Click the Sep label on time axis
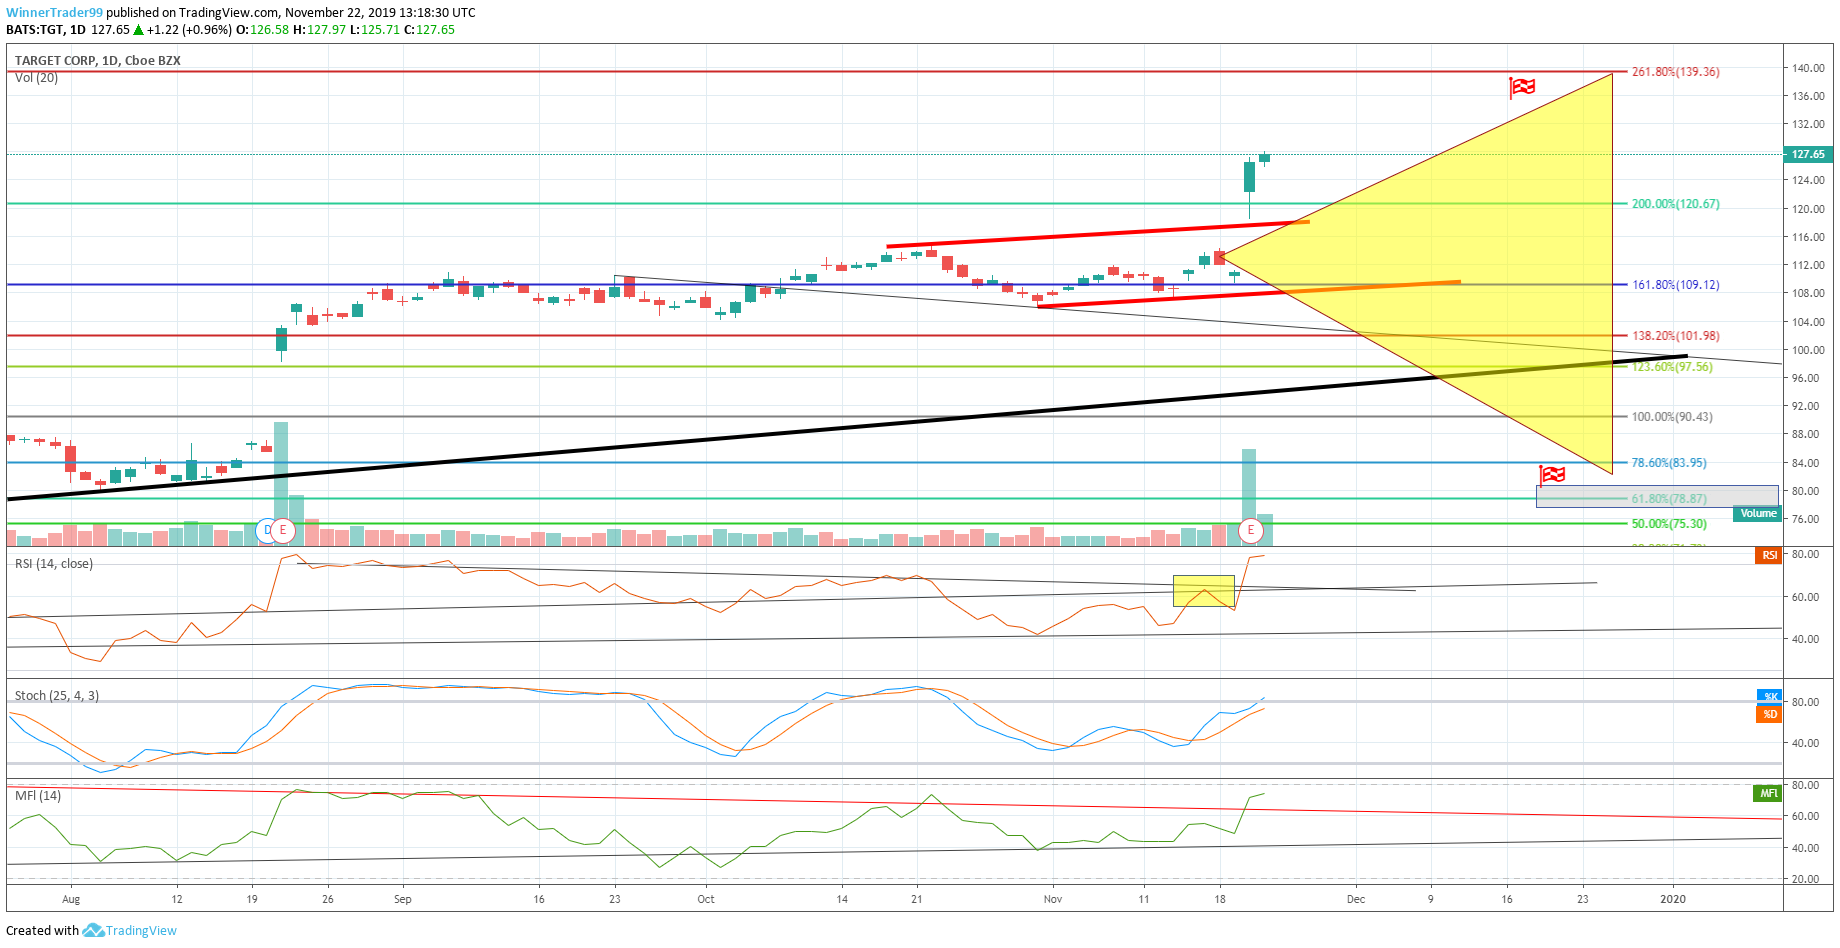 coord(403,899)
